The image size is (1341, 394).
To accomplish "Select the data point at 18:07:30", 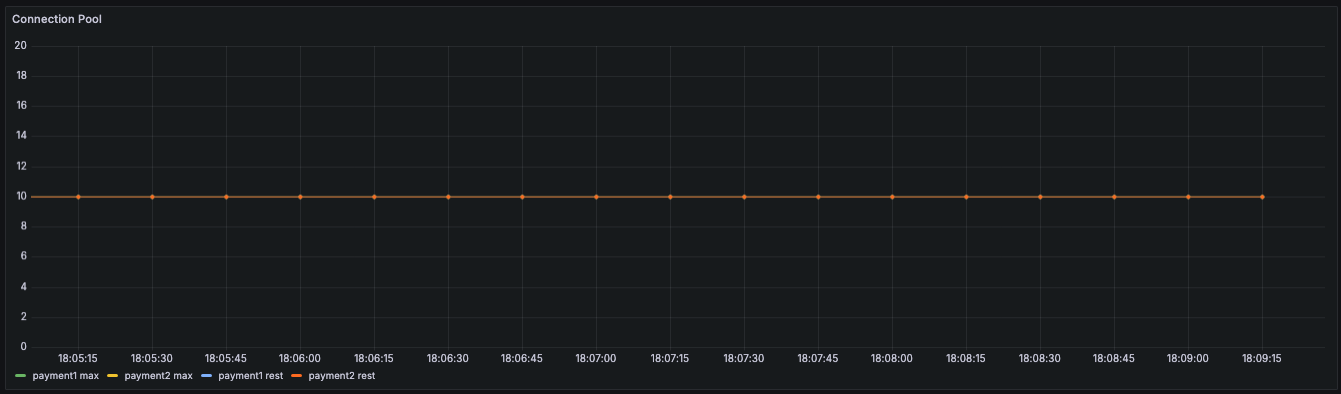I will [x=744, y=197].
